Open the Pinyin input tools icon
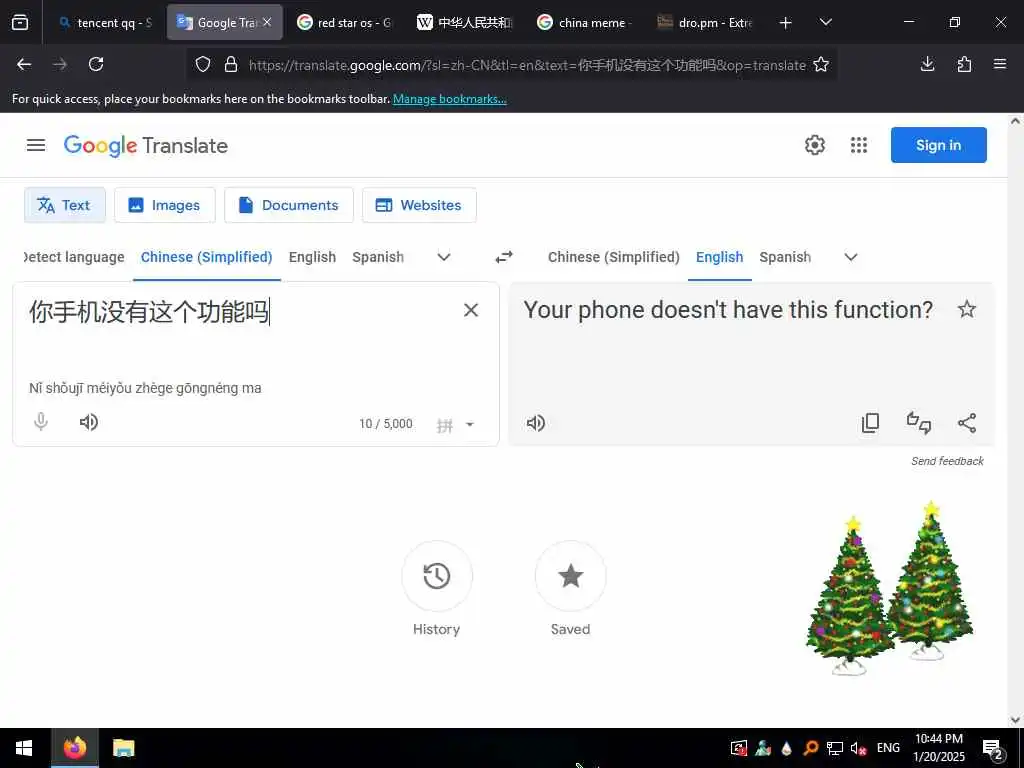The height and width of the screenshot is (768, 1024). tap(445, 425)
